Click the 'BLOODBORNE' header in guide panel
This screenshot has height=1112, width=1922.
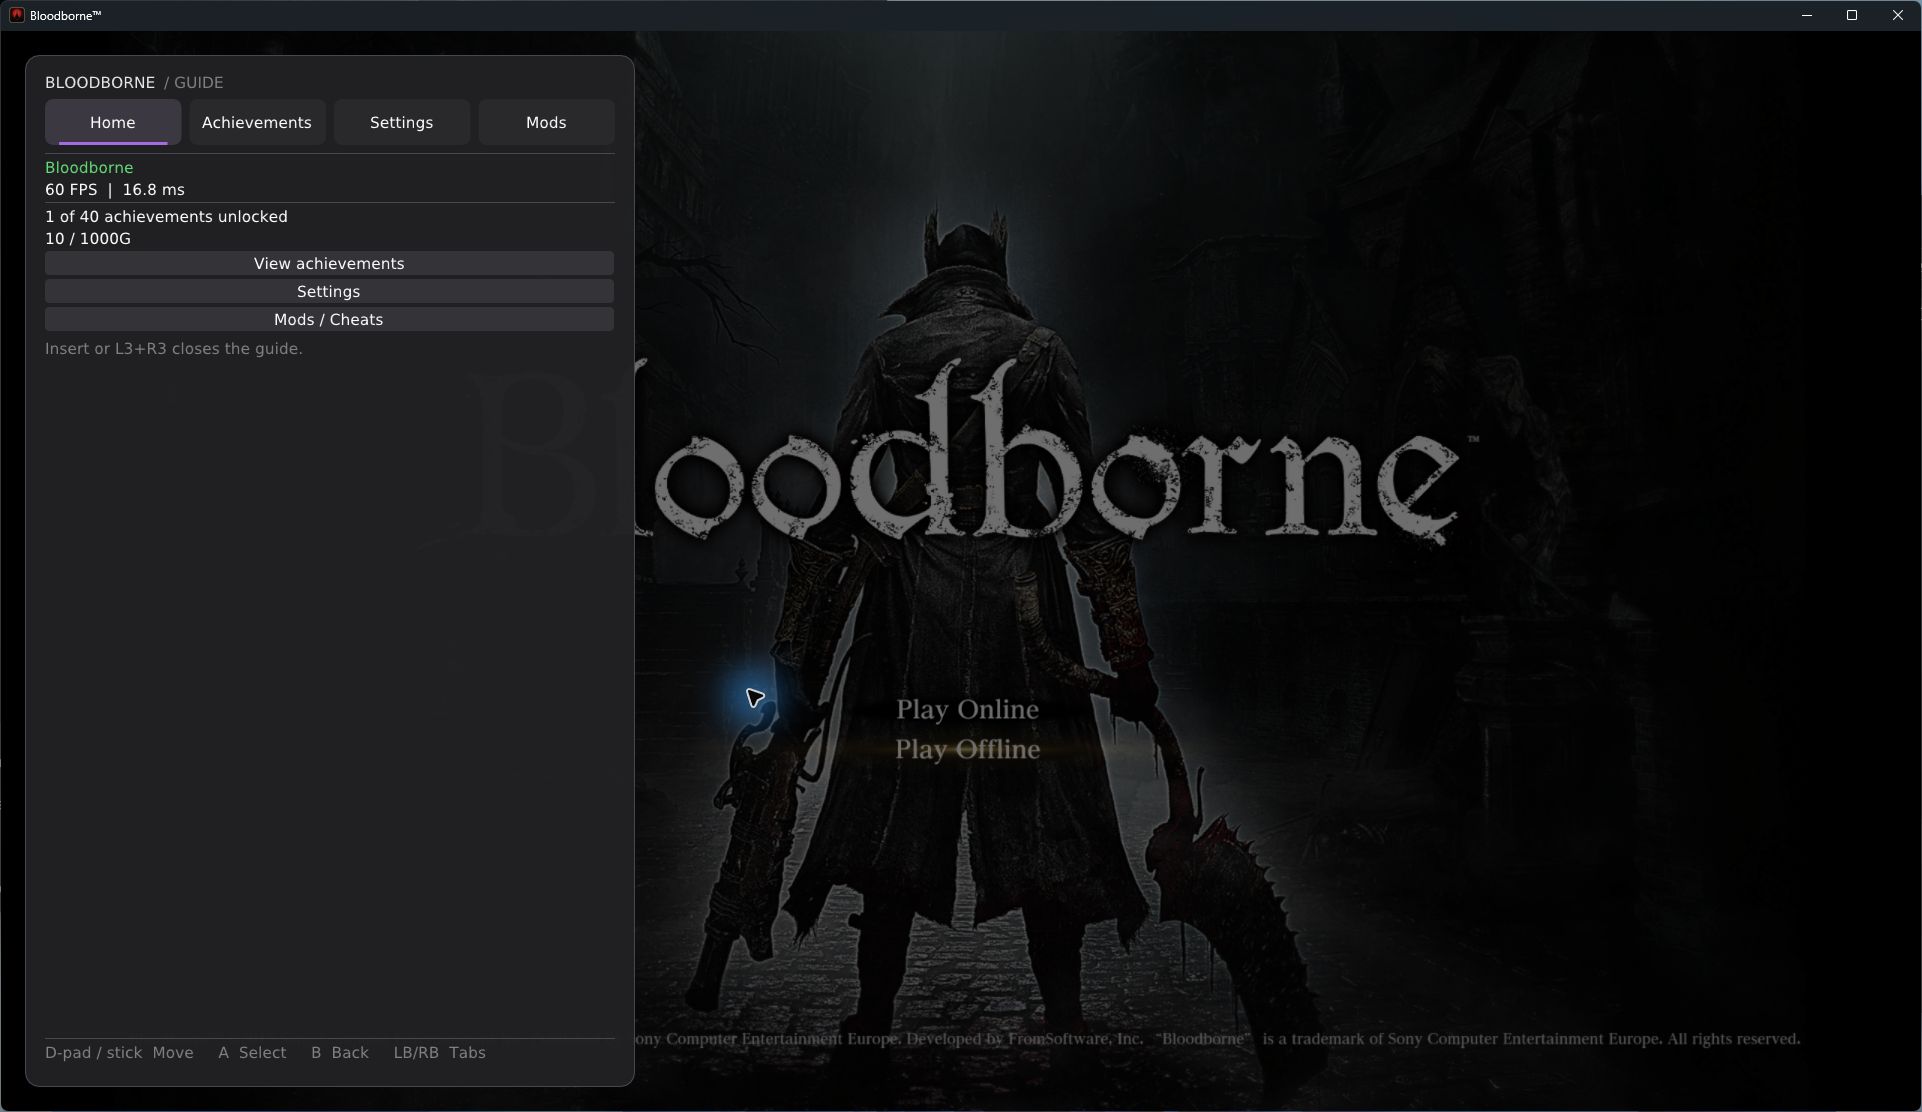100,82
